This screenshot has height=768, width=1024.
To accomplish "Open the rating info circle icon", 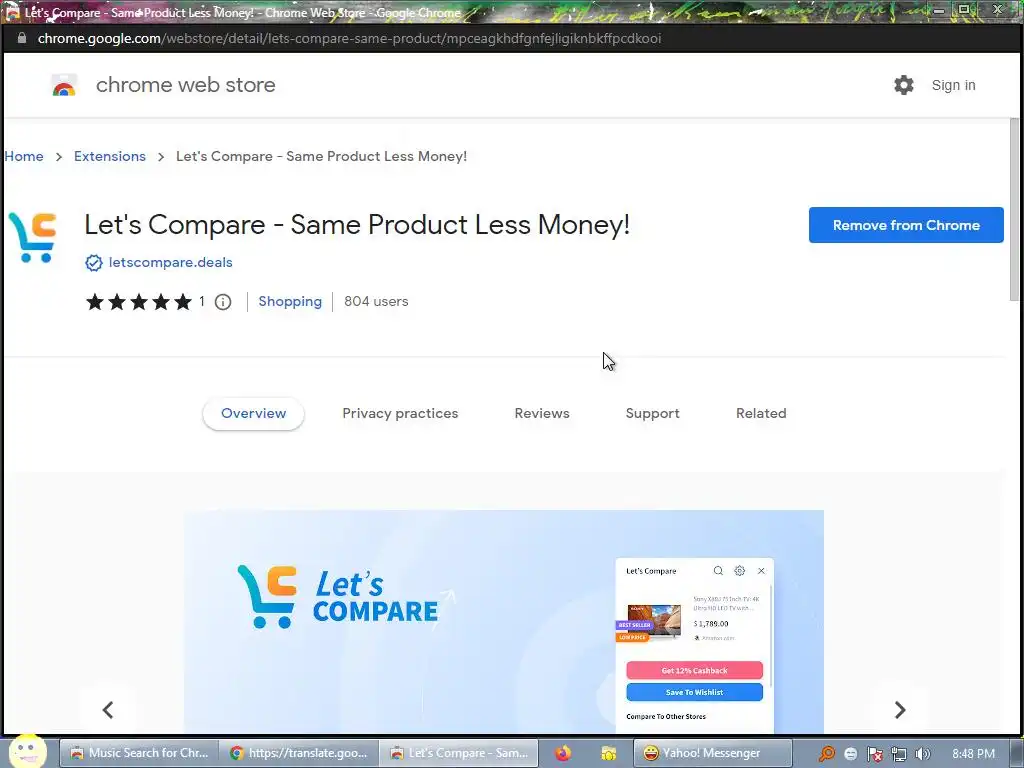I will tap(223, 302).
